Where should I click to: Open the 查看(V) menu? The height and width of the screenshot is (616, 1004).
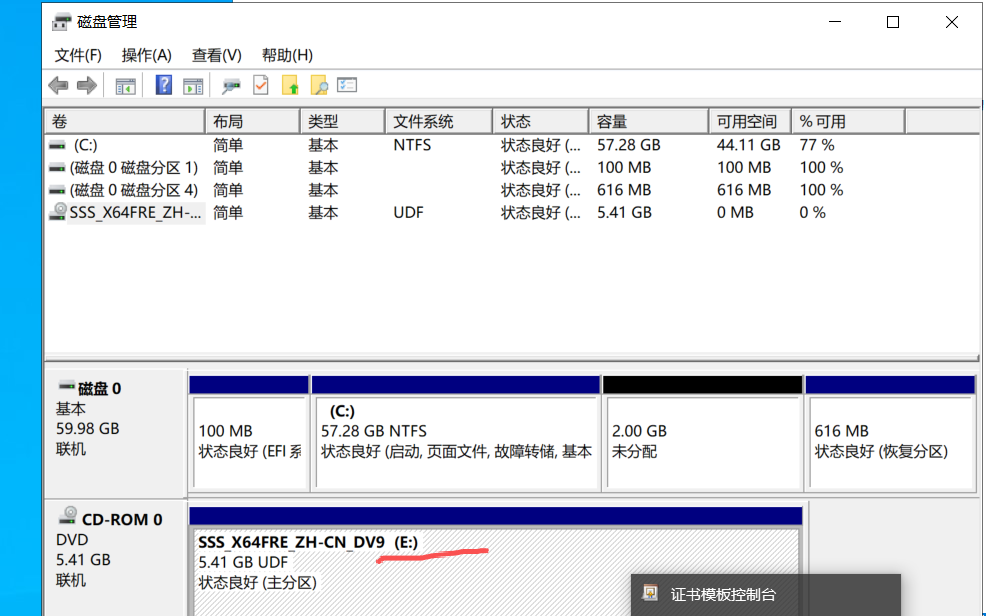217,55
